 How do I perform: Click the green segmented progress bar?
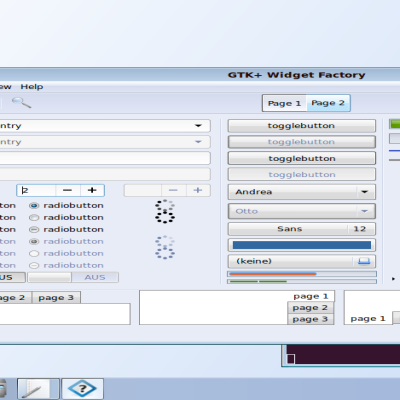click(x=302, y=282)
